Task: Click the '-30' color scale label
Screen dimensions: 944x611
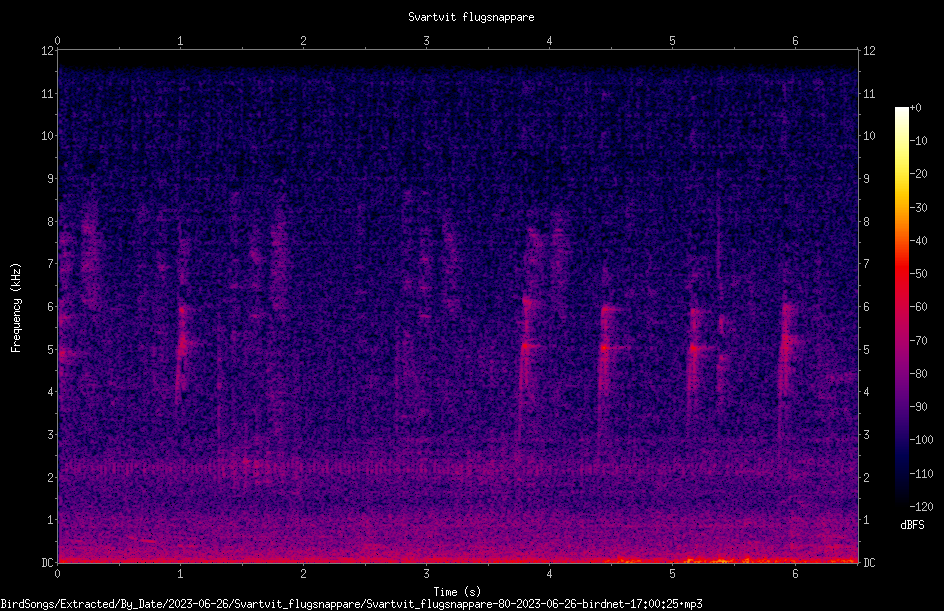Action: coord(919,208)
